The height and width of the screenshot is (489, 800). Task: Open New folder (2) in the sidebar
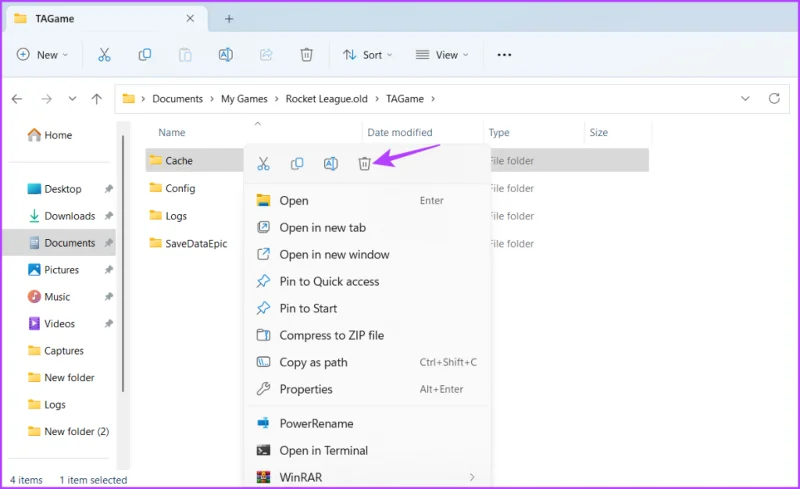click(x=69, y=431)
